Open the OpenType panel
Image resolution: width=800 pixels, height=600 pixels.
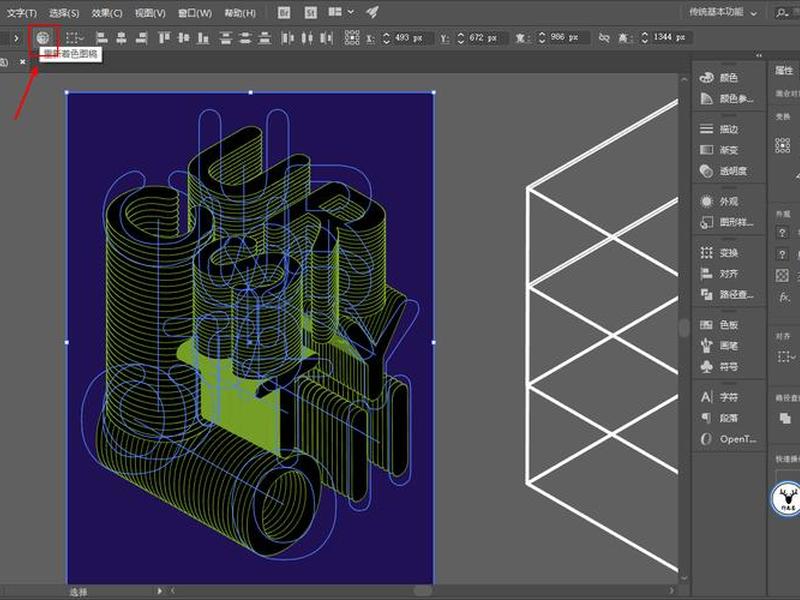(728, 439)
